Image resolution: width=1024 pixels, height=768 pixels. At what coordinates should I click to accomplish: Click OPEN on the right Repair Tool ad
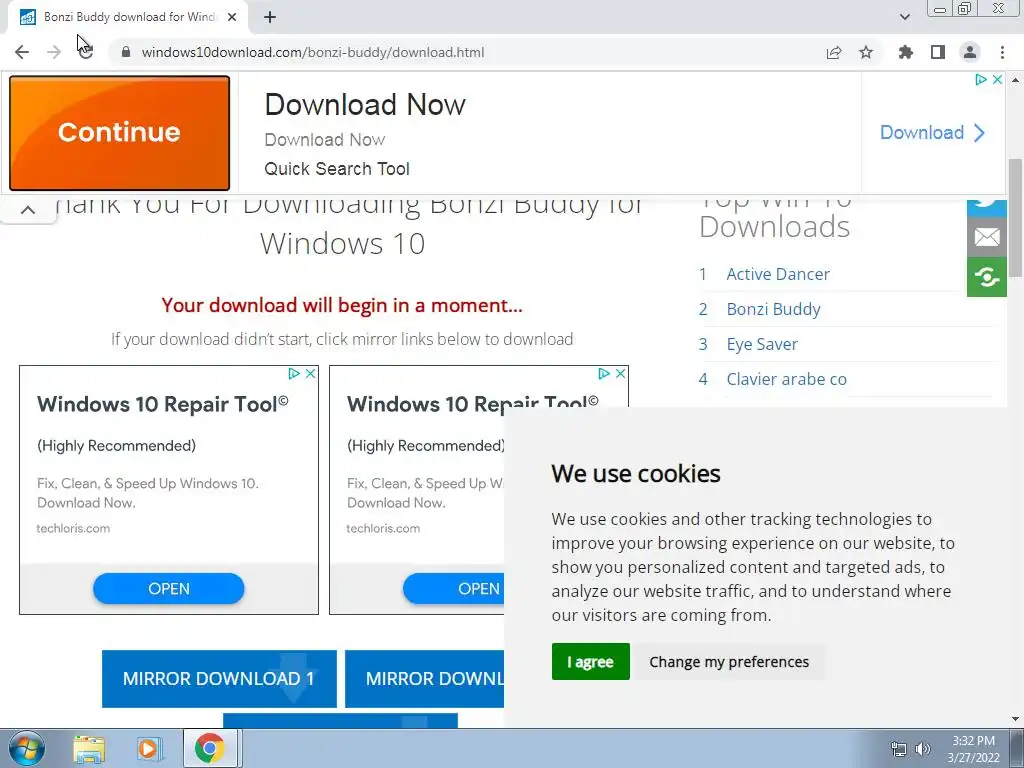454,588
